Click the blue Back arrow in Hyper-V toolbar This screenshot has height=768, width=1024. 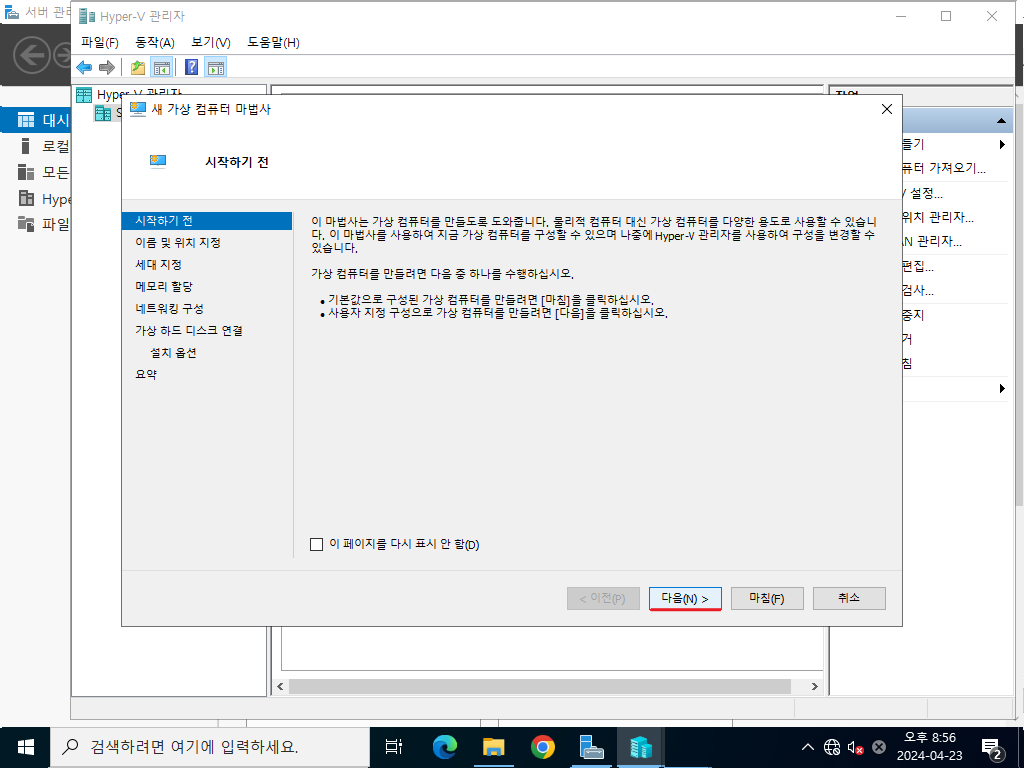pos(84,67)
